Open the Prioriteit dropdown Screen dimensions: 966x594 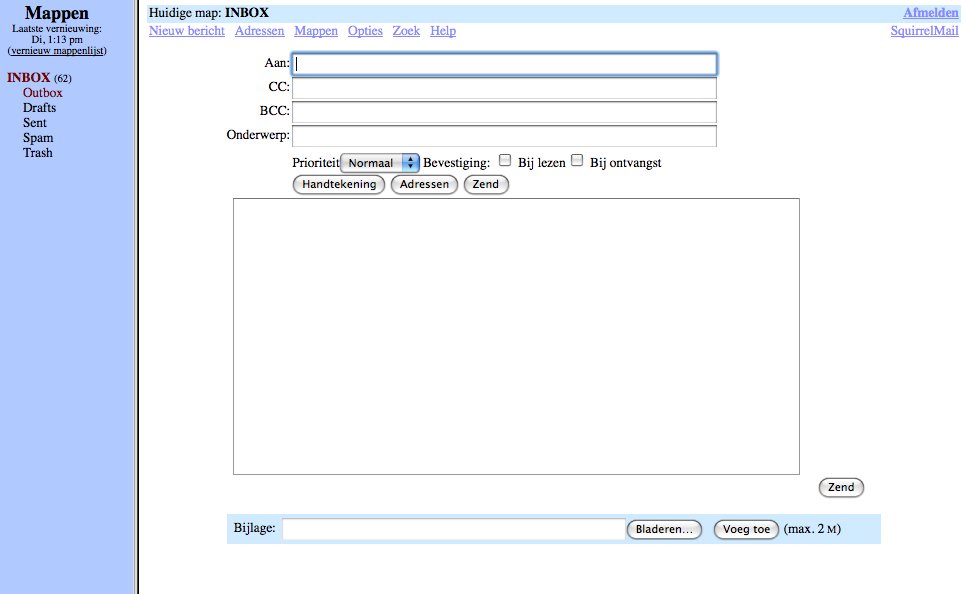(380, 163)
